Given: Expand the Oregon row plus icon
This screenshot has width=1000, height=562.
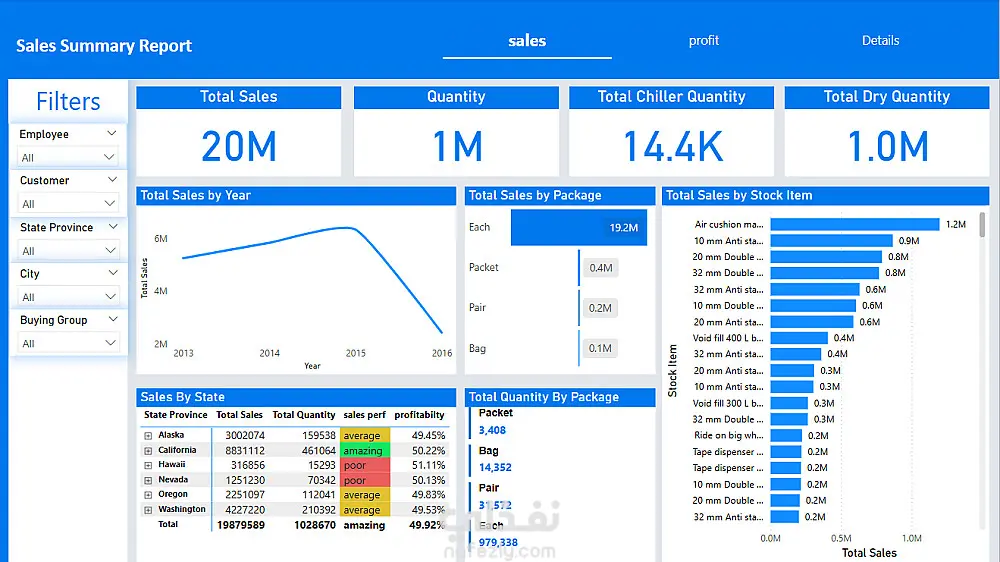Looking at the screenshot, I should click(x=148, y=495).
